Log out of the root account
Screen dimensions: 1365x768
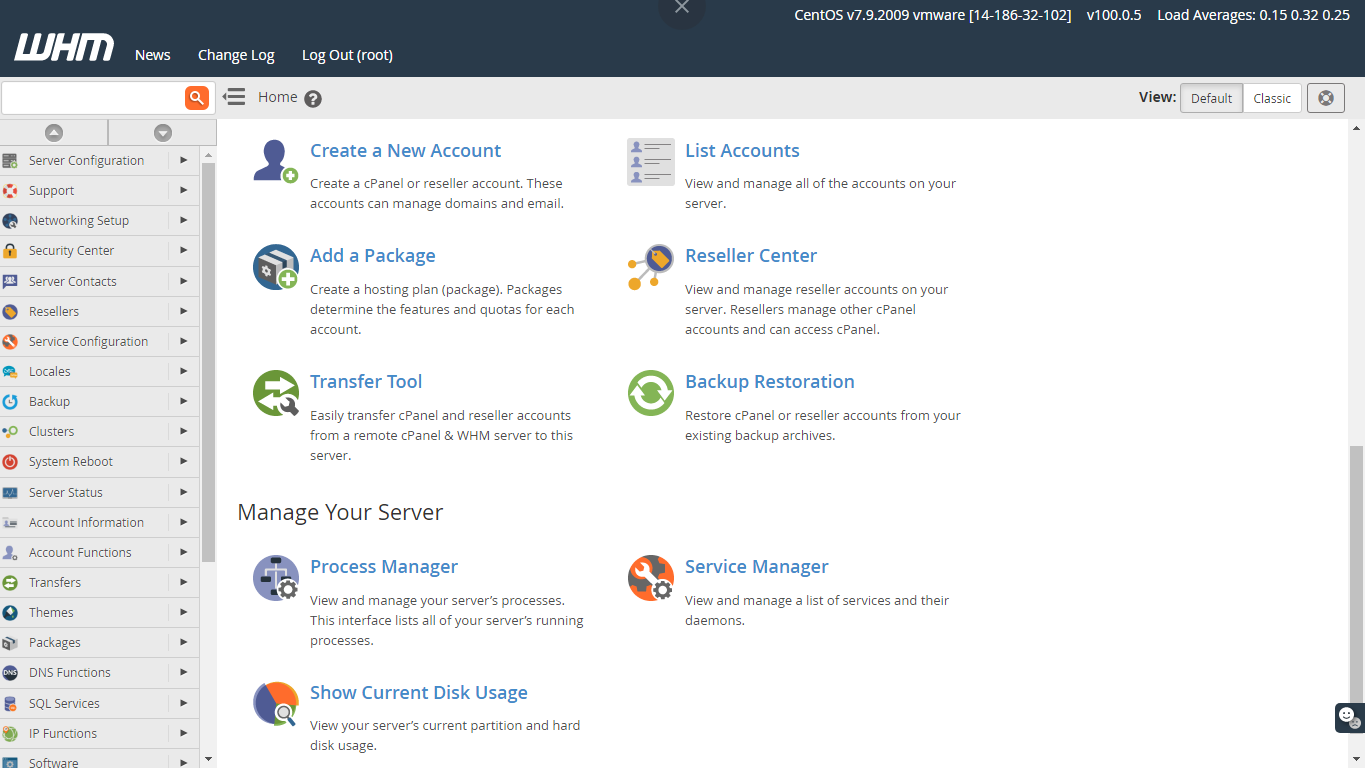point(347,55)
